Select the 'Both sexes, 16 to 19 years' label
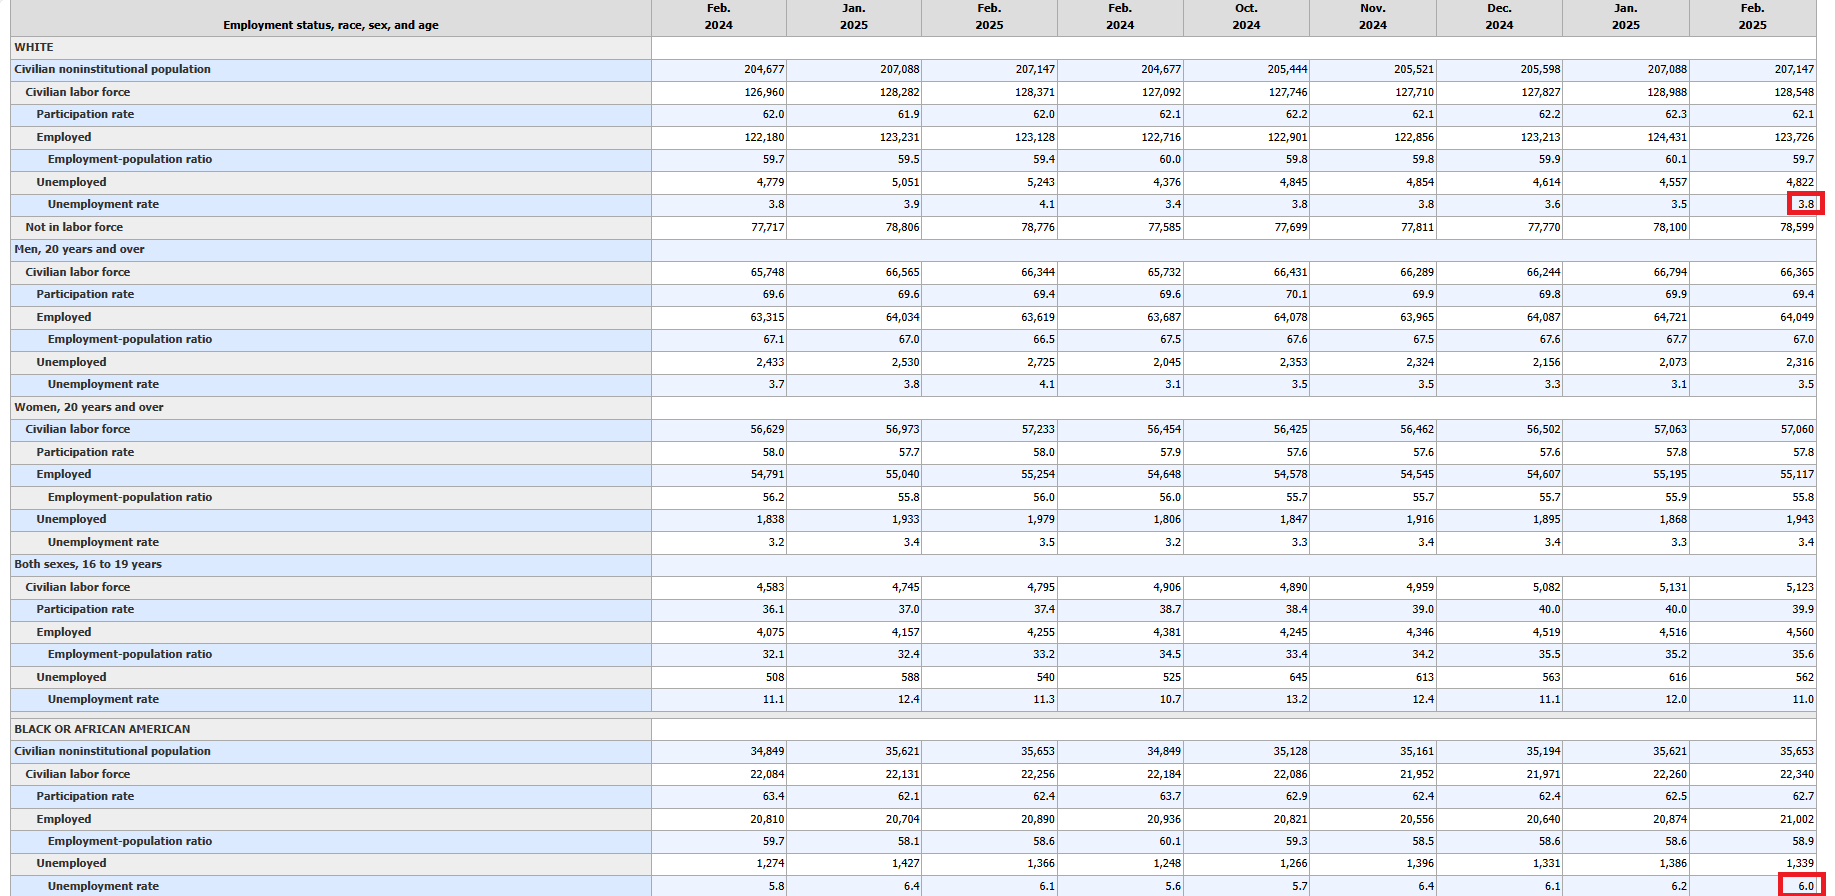This screenshot has height=896, width=1835. pos(88,564)
